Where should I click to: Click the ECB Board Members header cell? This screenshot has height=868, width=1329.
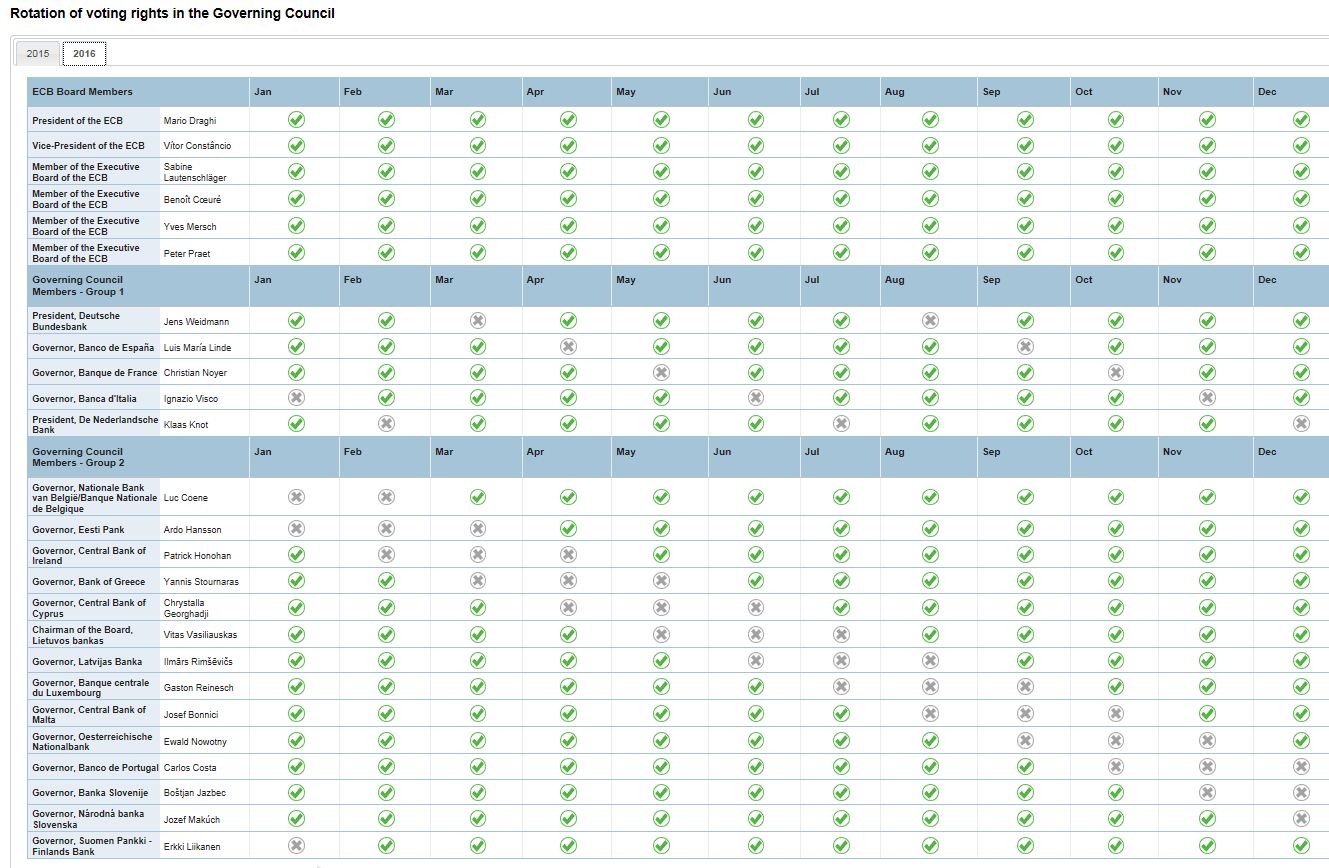pos(82,92)
